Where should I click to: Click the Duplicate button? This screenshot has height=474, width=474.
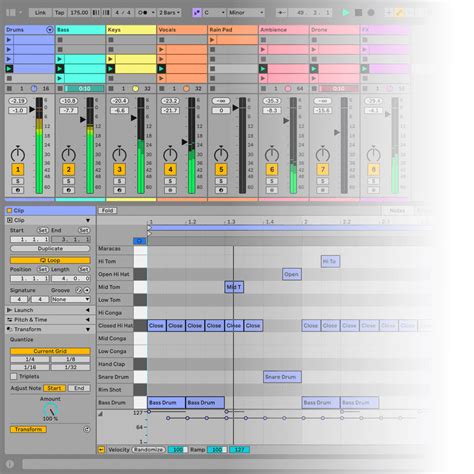50,248
